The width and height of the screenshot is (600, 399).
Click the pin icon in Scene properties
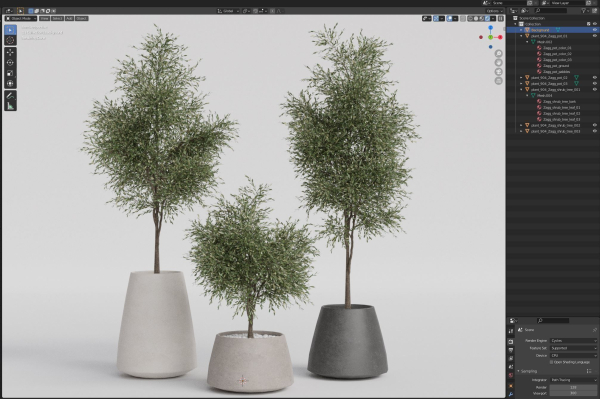coord(594,330)
